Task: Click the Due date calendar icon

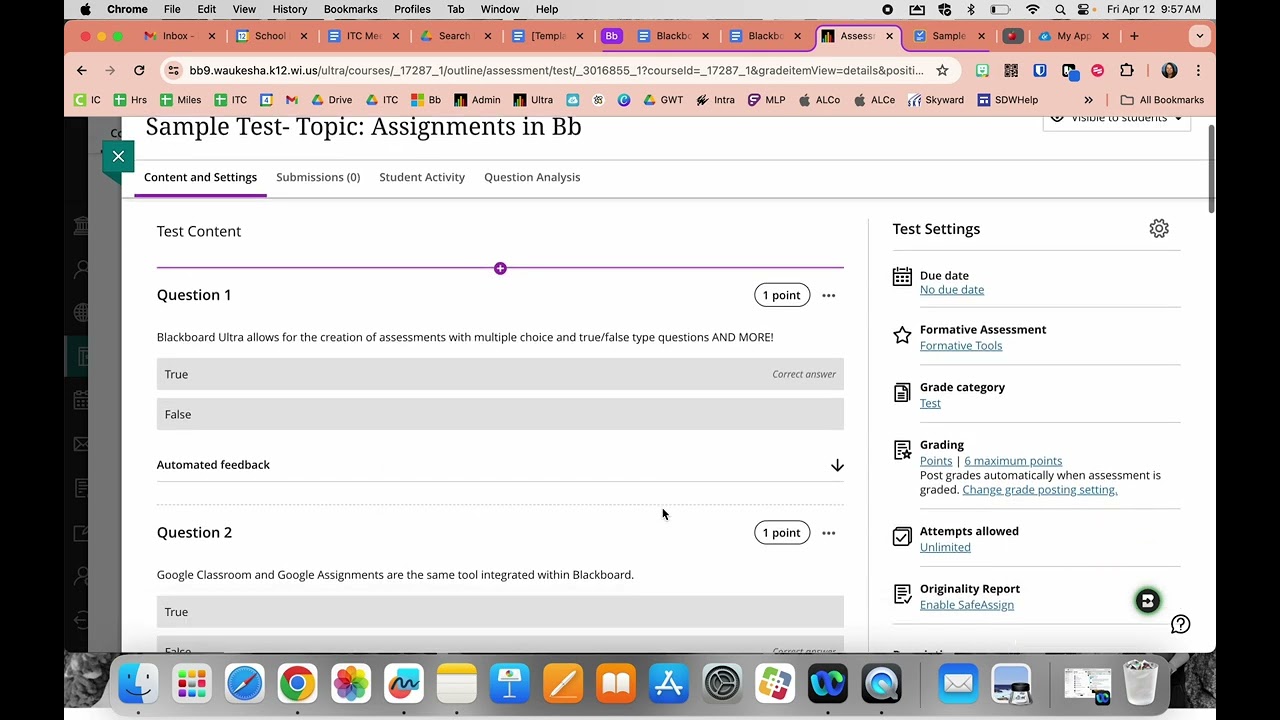Action: 902,277
